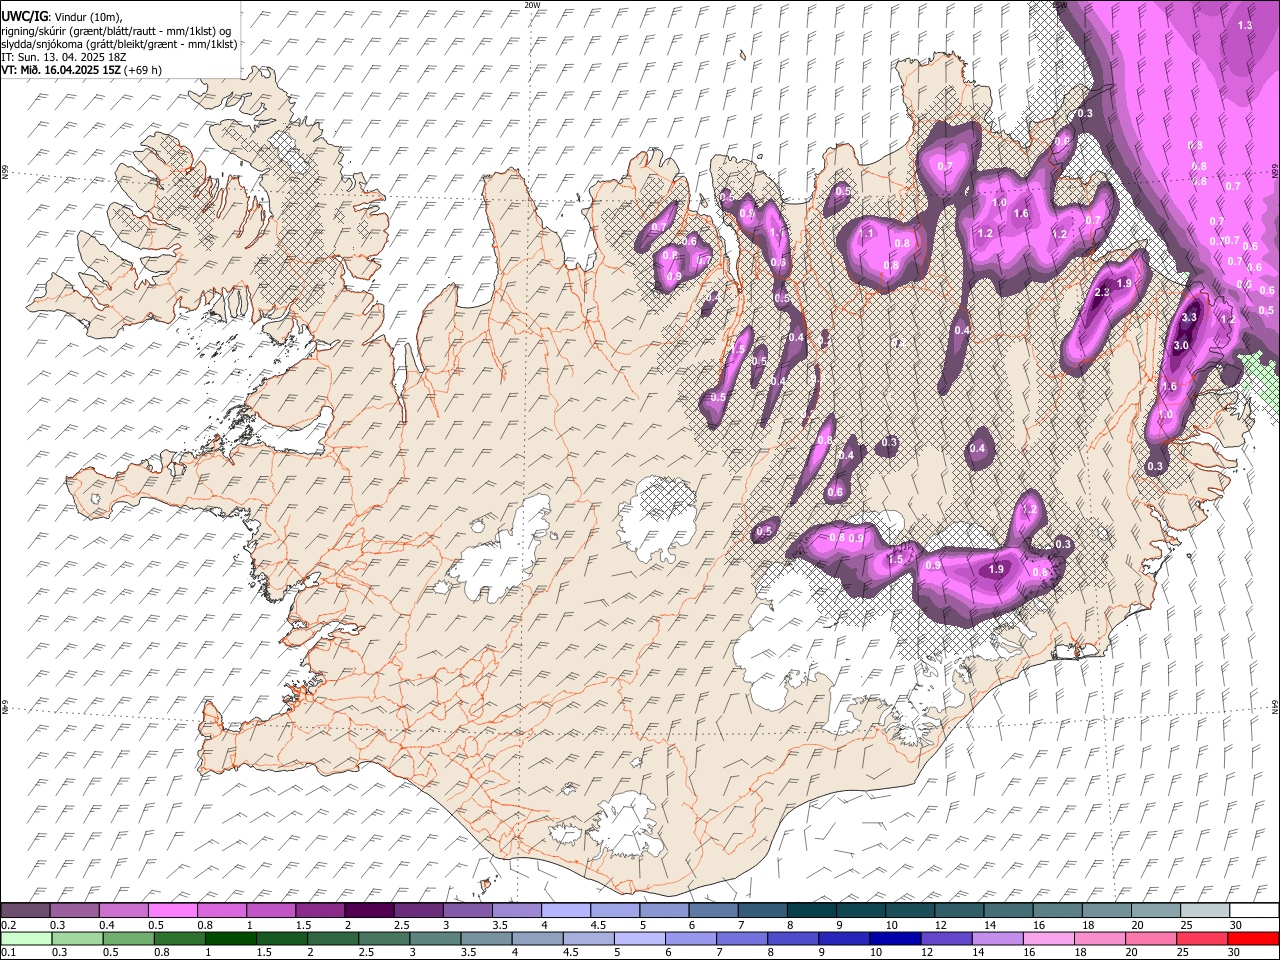Click the '30' label under the upper legend
The width and height of the screenshot is (1280, 960).
[1236, 925]
